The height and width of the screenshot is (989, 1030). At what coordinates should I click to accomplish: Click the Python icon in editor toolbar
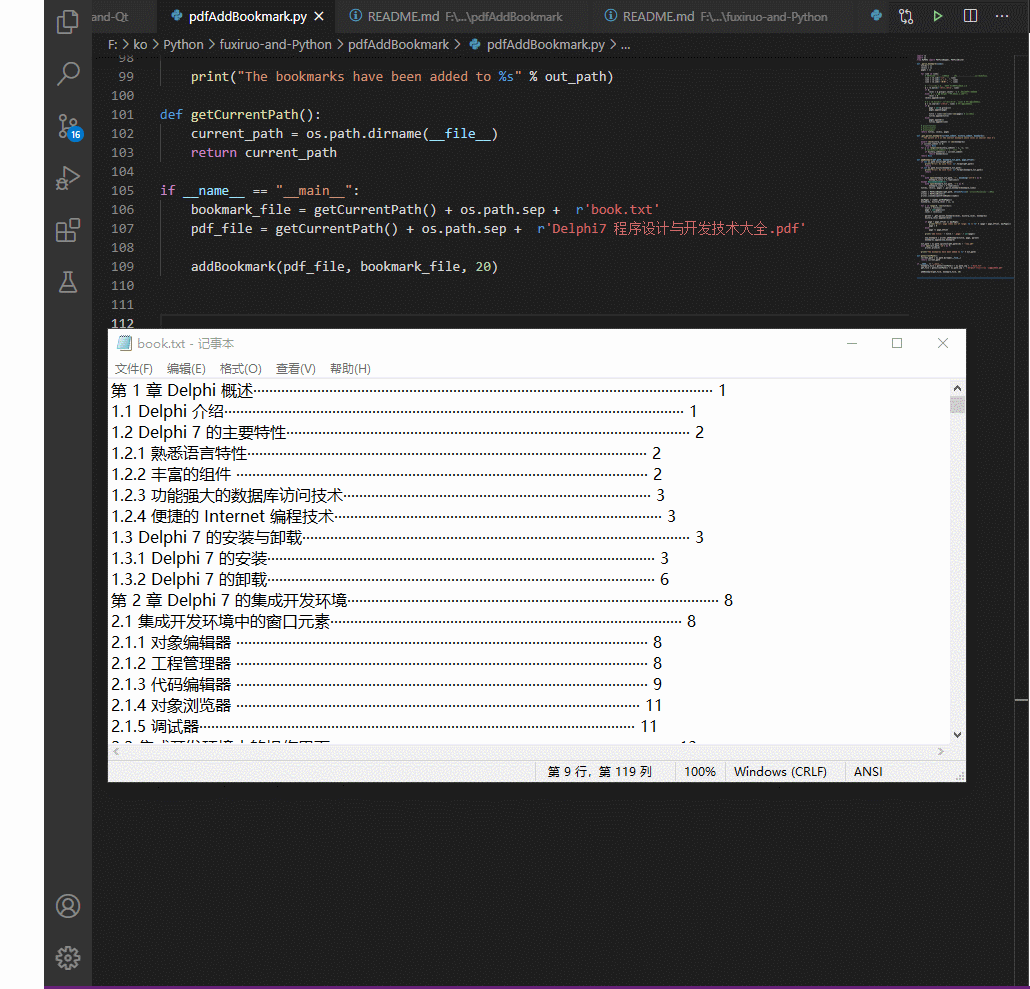[x=876, y=16]
